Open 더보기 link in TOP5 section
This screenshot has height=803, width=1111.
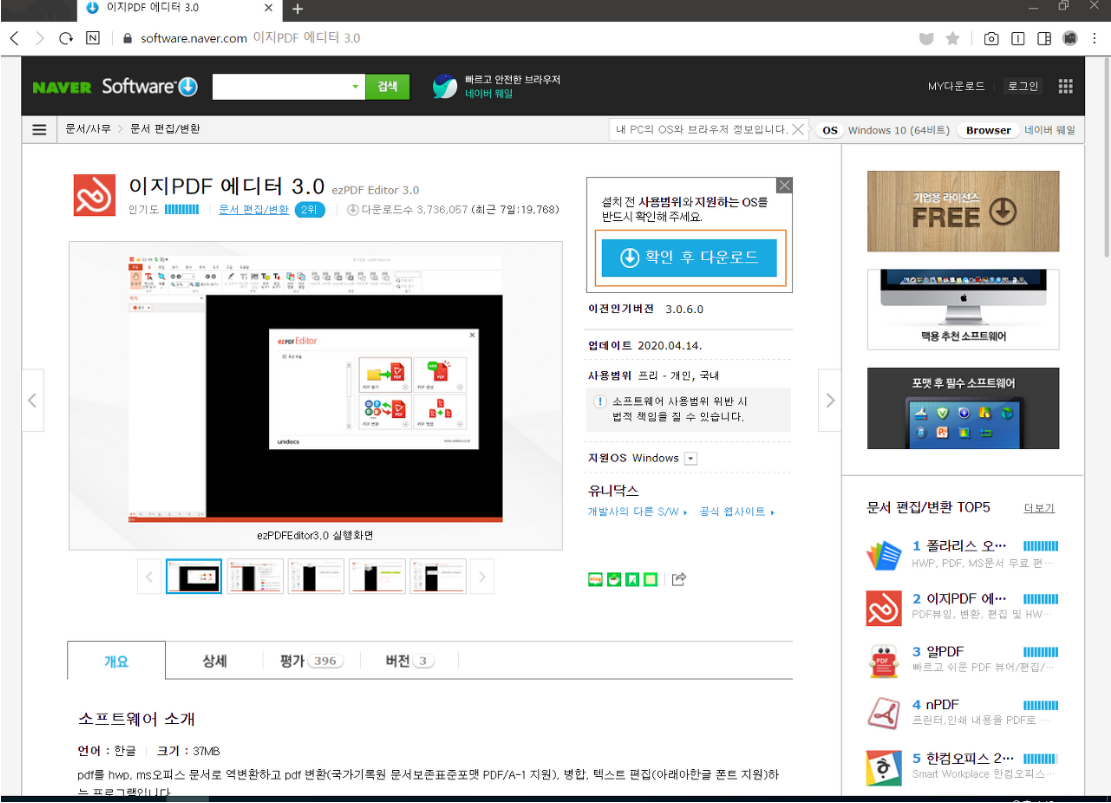click(1039, 508)
